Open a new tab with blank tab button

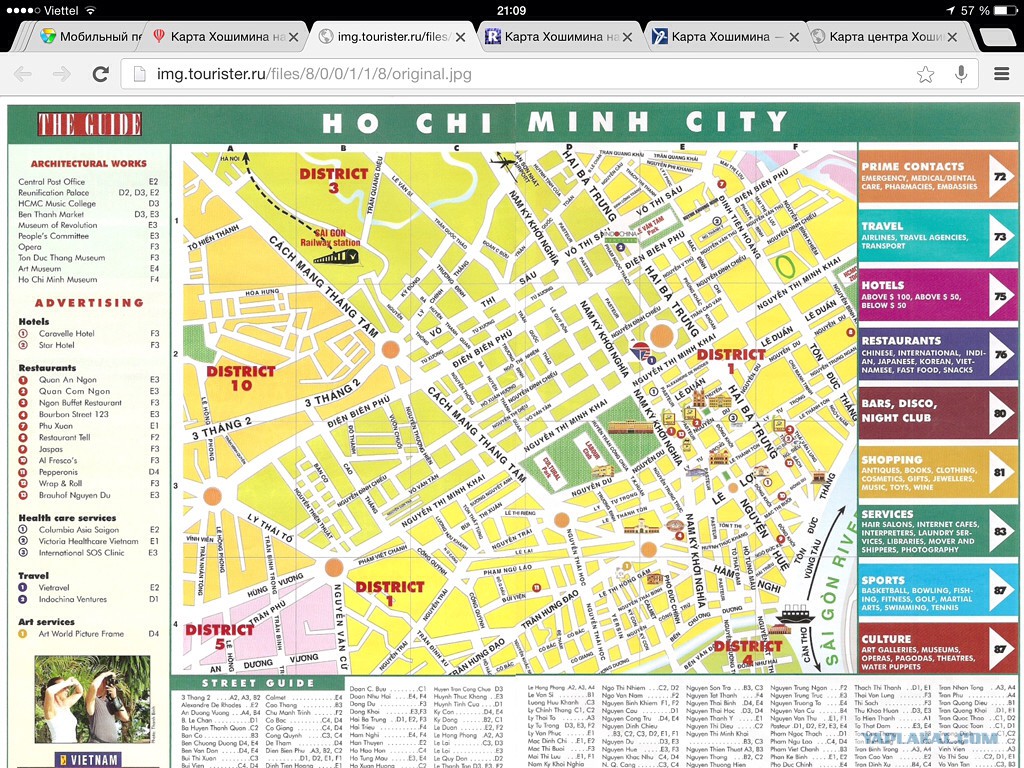coord(997,37)
